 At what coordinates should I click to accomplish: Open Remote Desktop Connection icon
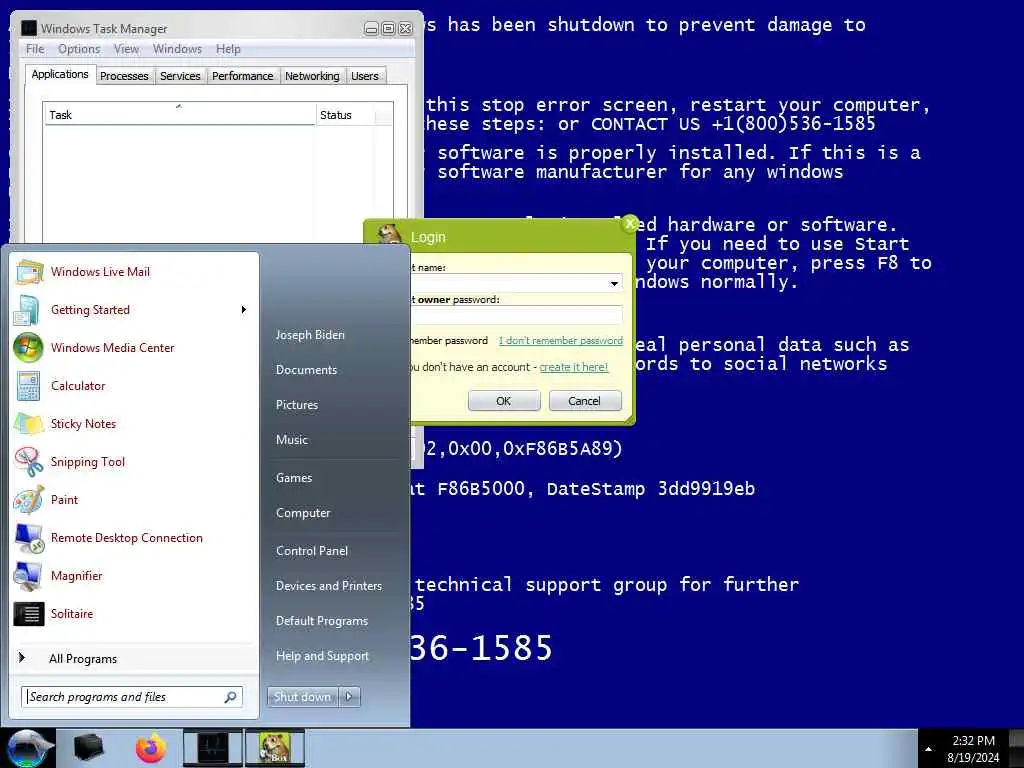click(29, 538)
